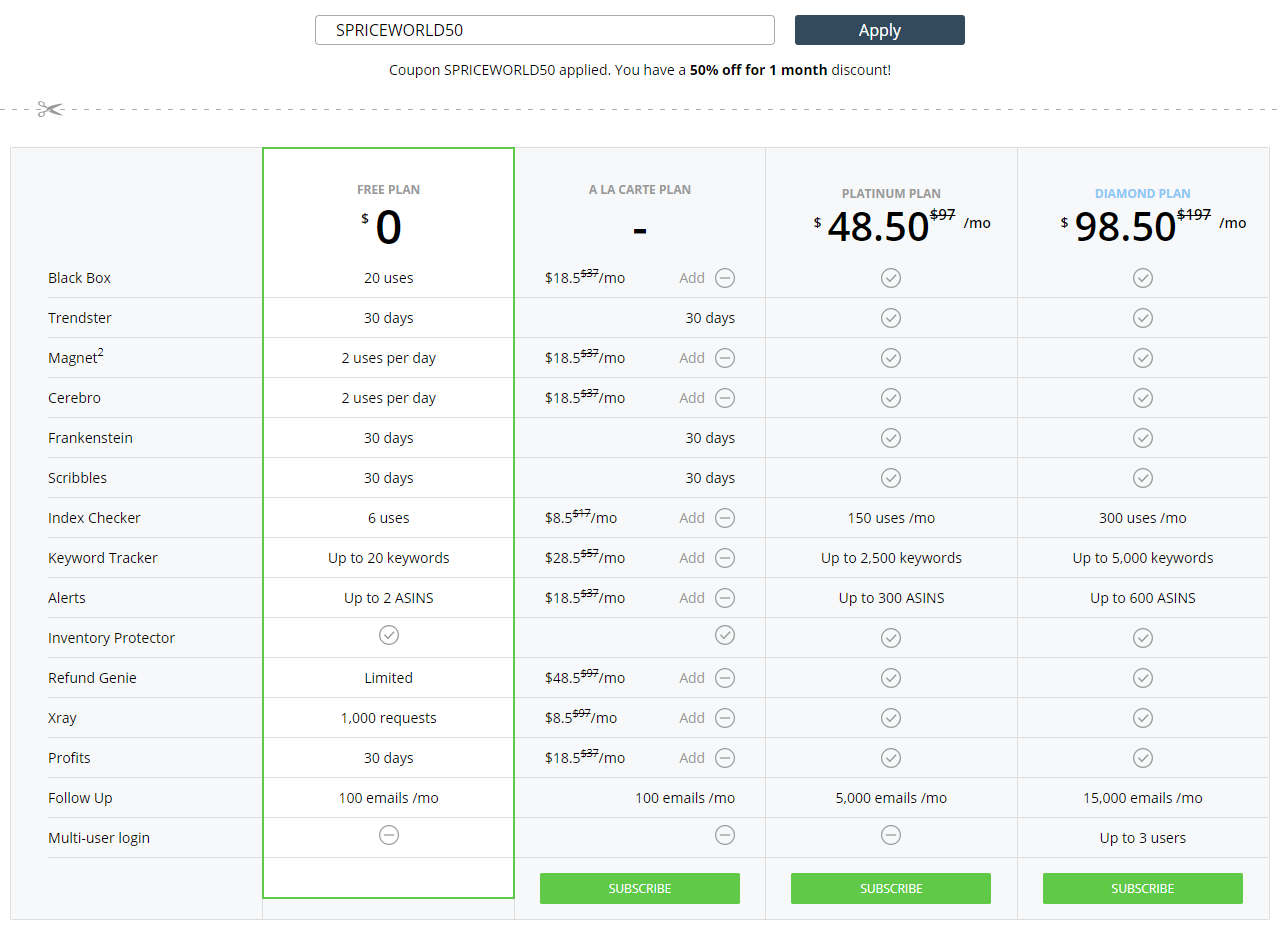Click 'Add' text in Keyword Tracker row
The width and height of the screenshot is (1280, 928).
(692, 558)
